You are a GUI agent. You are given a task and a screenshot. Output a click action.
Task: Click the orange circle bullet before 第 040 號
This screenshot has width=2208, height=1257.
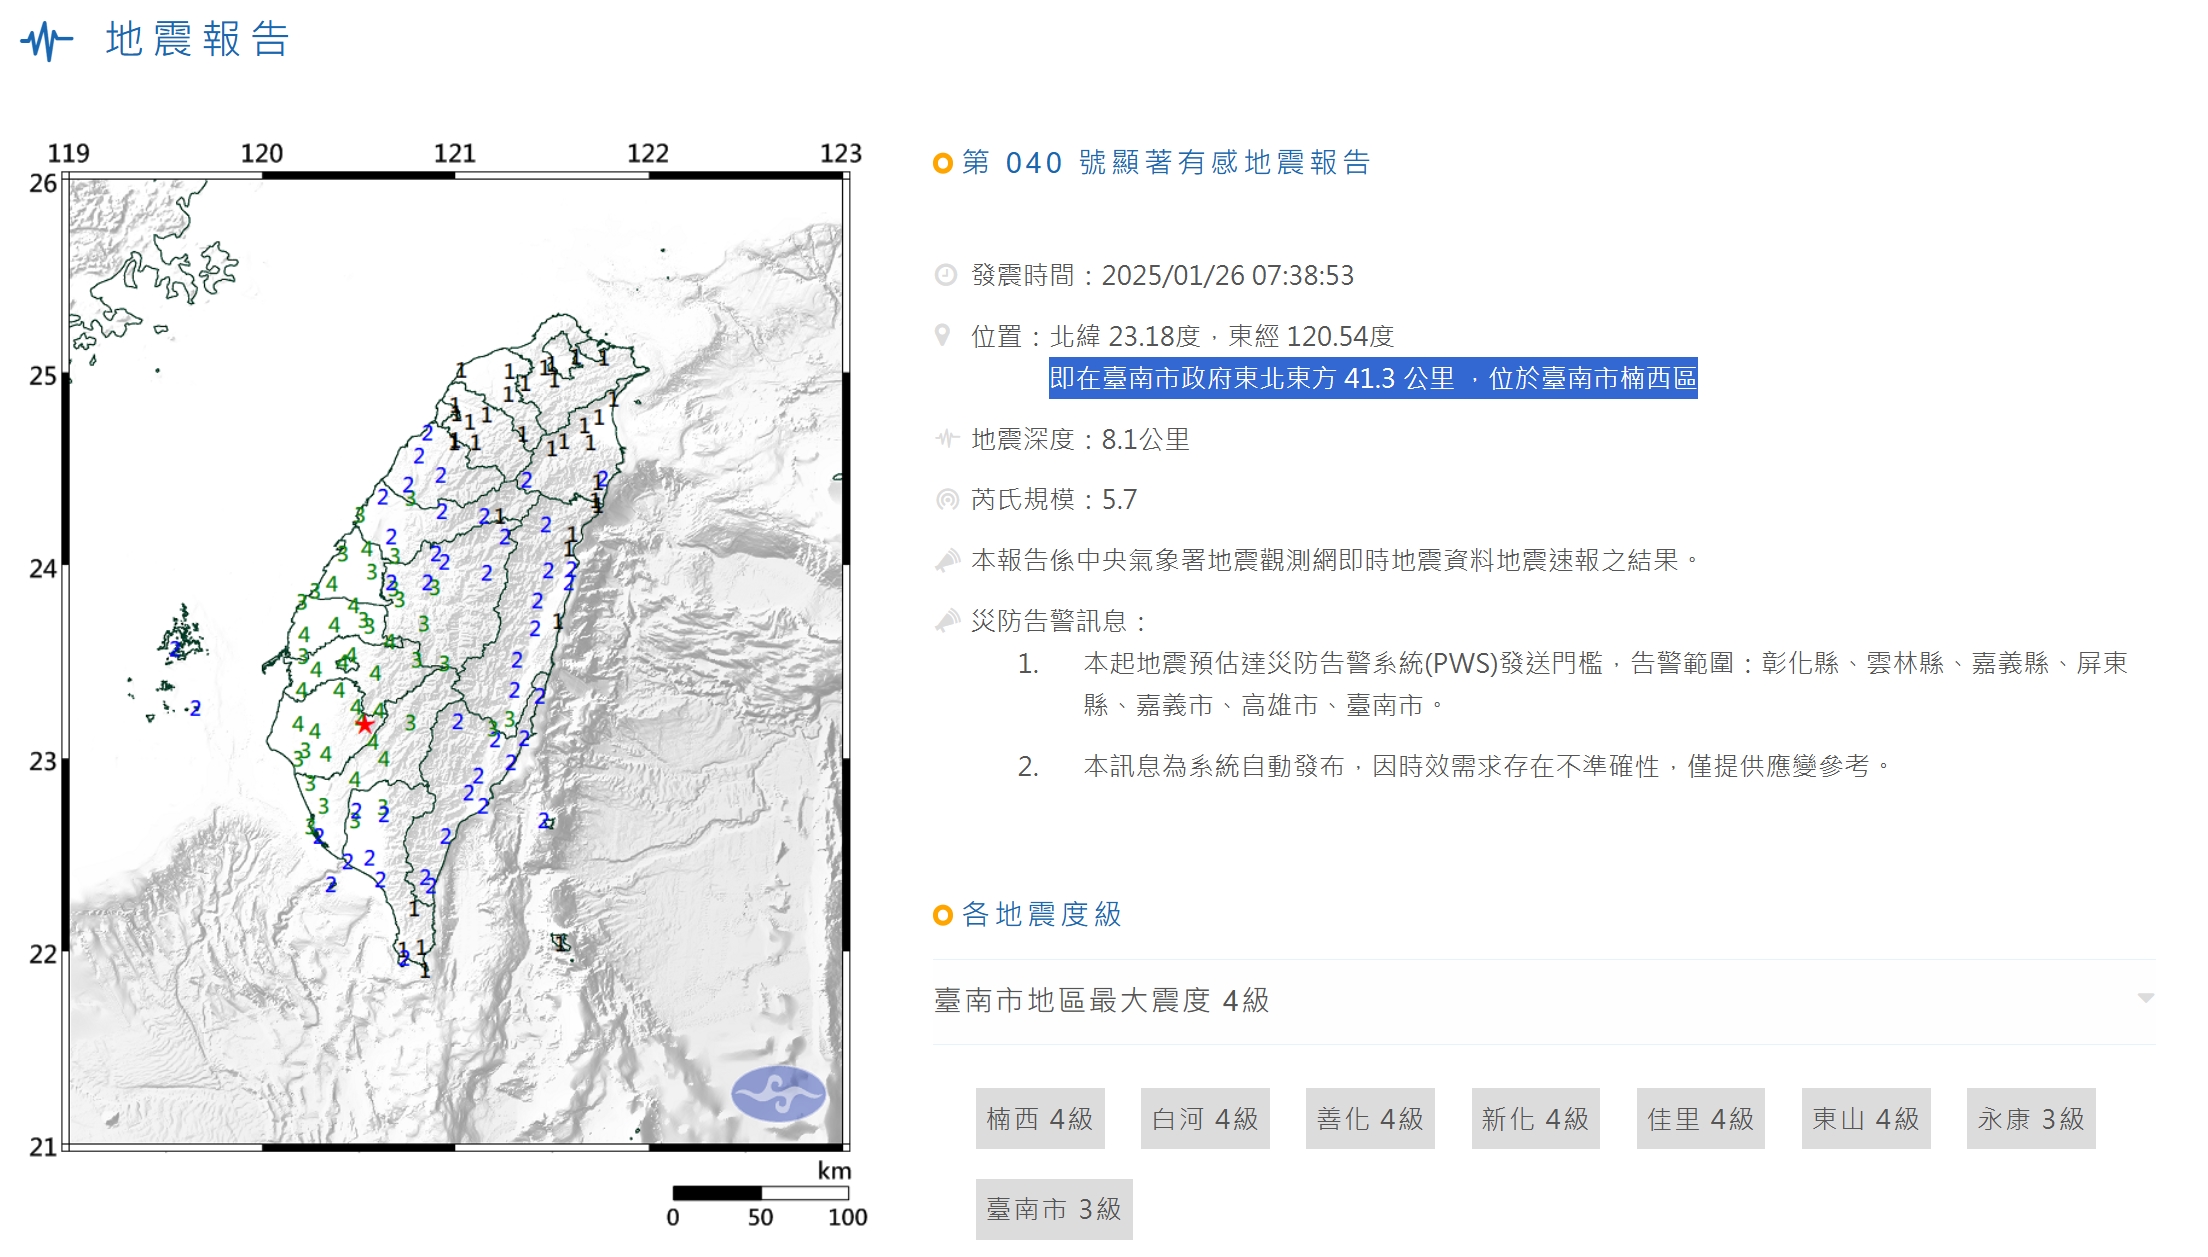941,163
